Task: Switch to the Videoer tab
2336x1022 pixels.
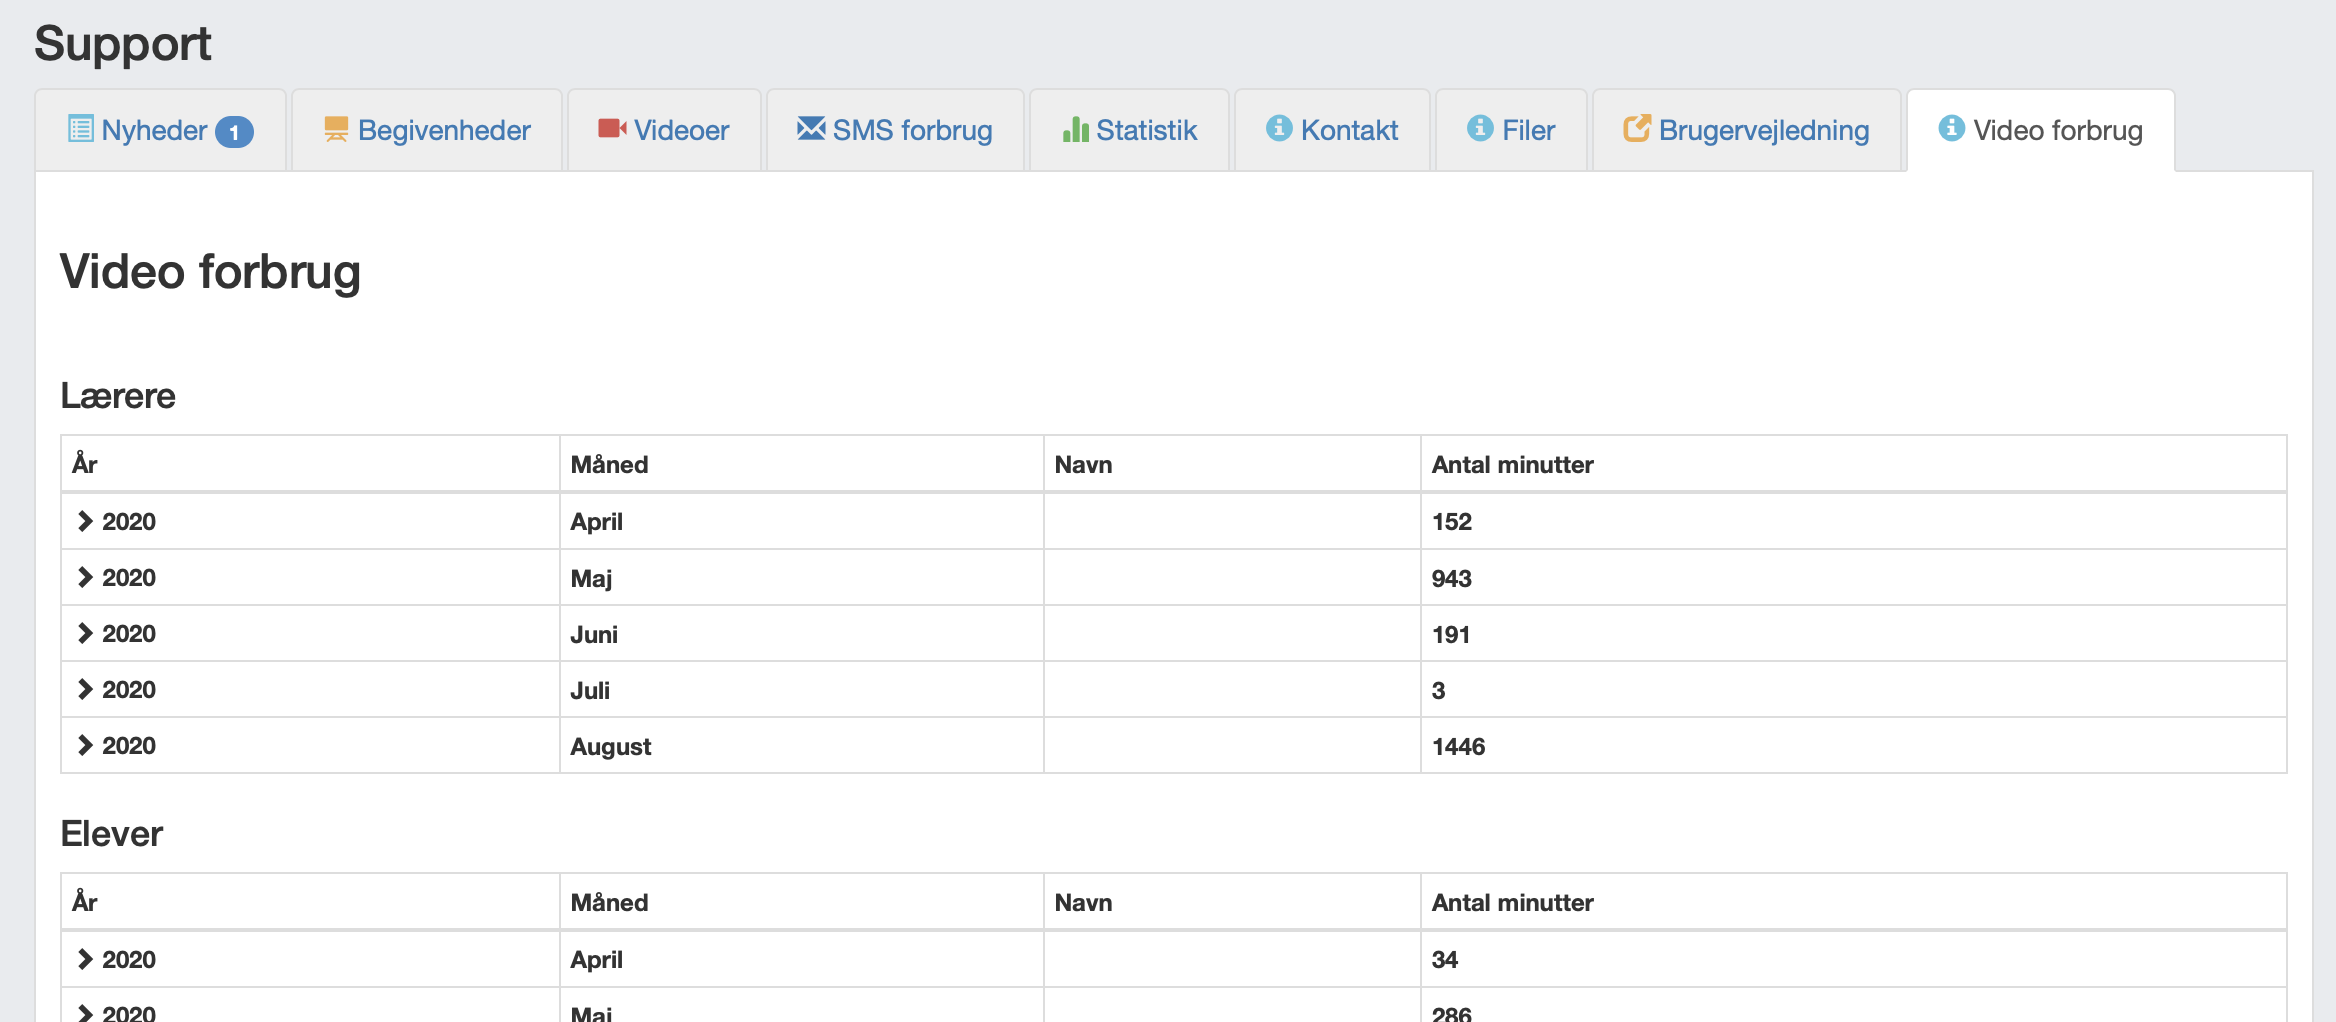Action: coord(664,130)
